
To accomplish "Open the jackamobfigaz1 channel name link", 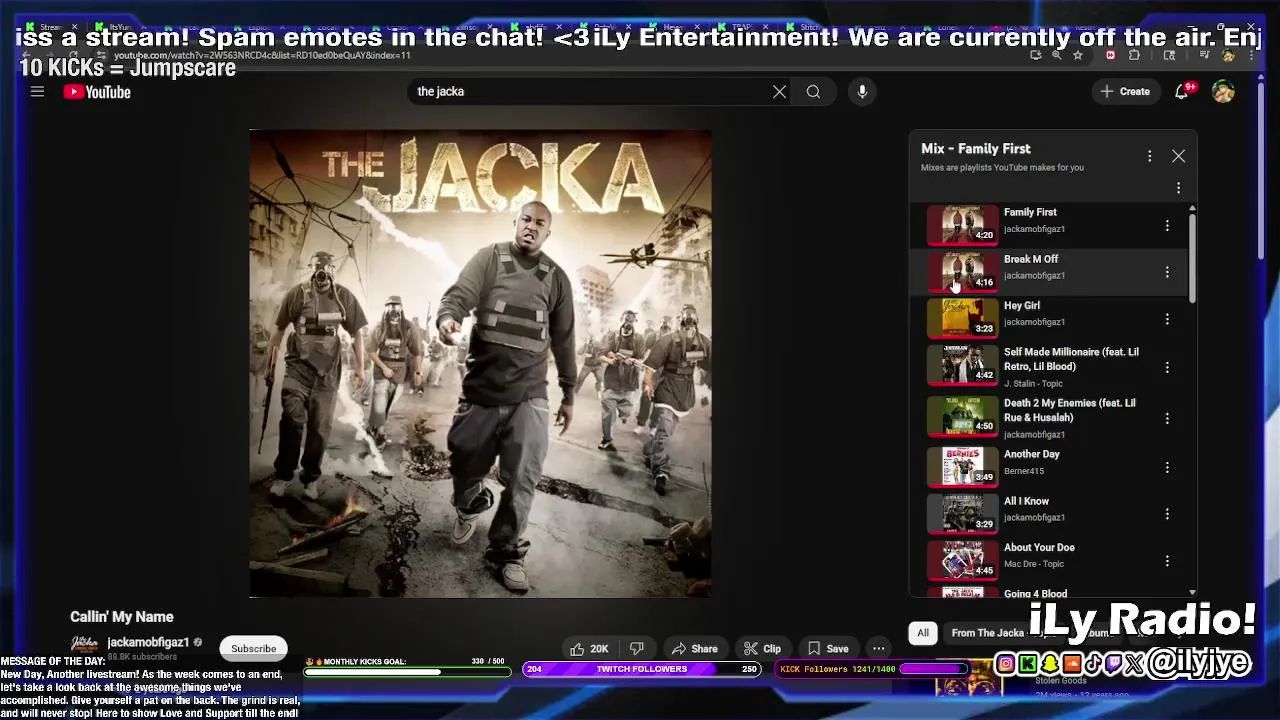I will (x=148, y=642).
